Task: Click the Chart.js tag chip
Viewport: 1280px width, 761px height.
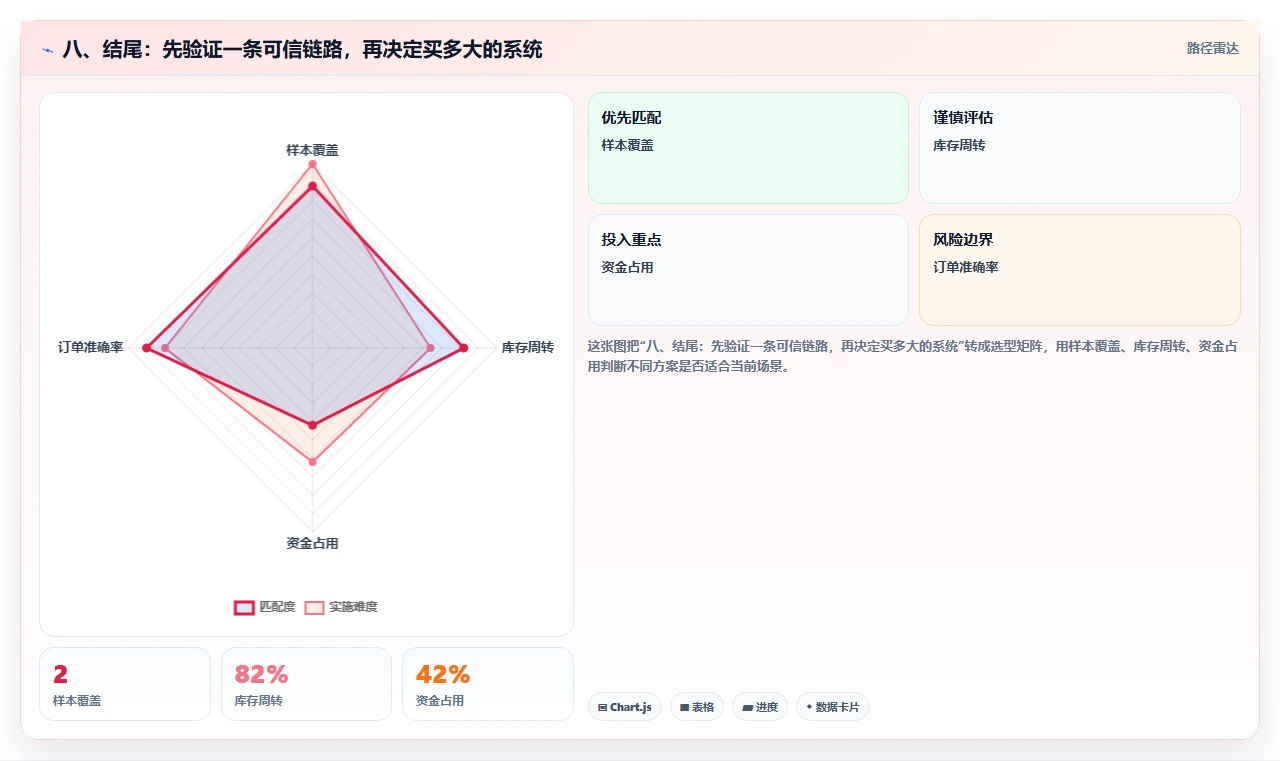Action: click(x=625, y=707)
